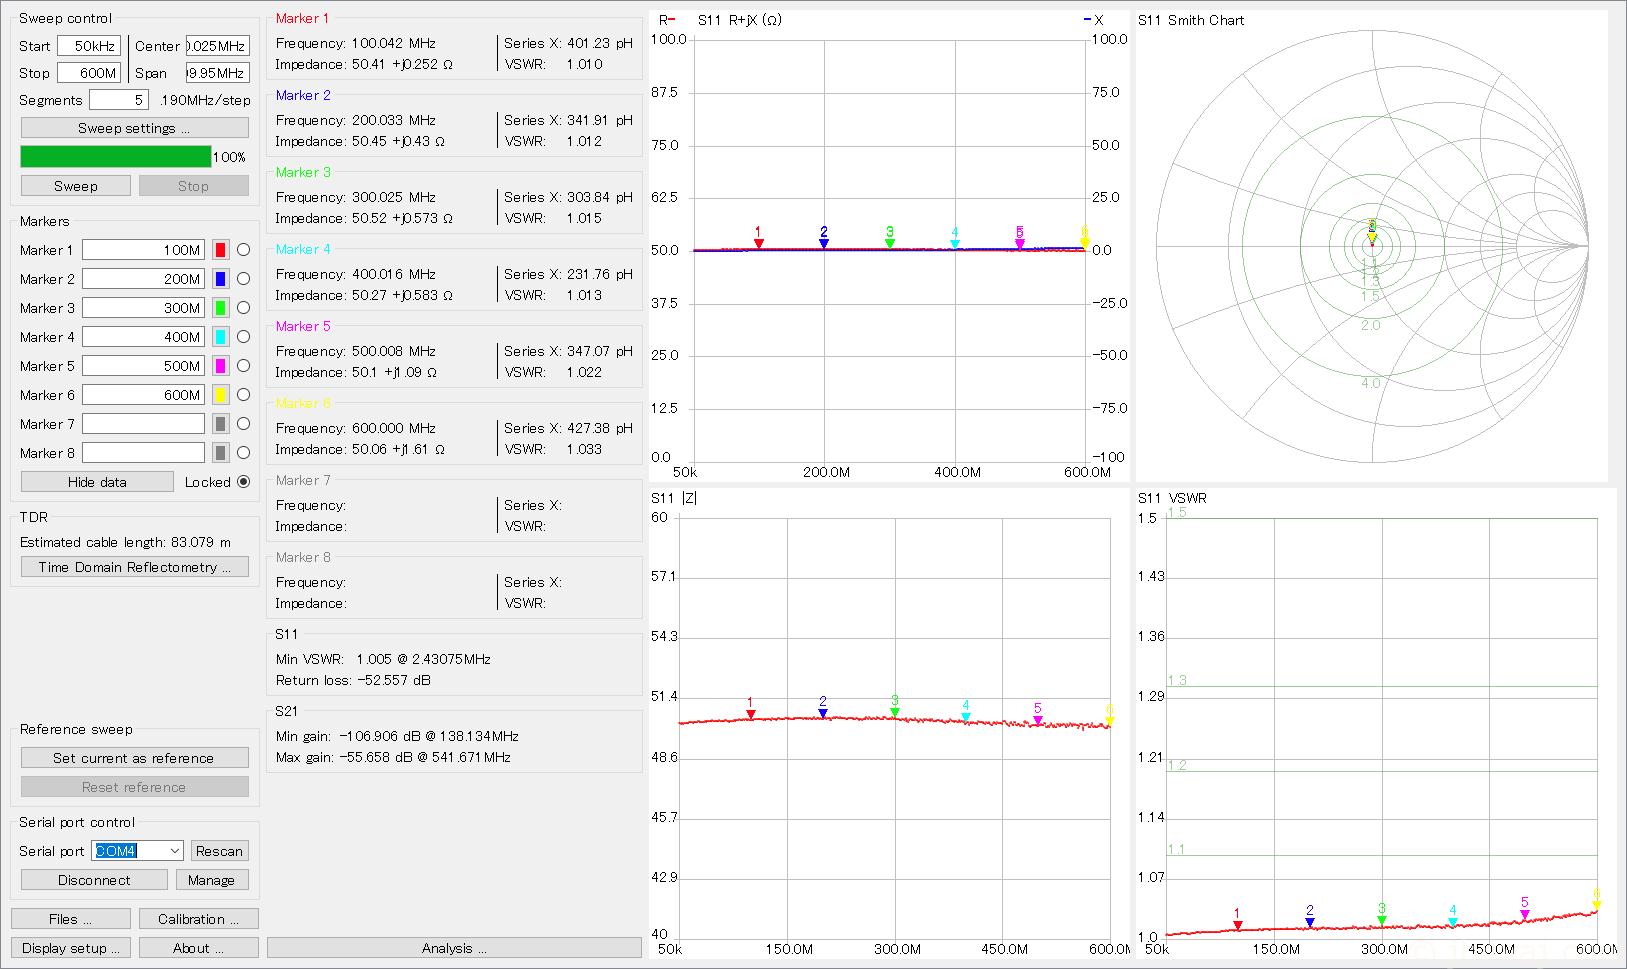Image resolution: width=1627 pixels, height=969 pixels.
Task: Open the Files dialog
Action: (x=71, y=919)
